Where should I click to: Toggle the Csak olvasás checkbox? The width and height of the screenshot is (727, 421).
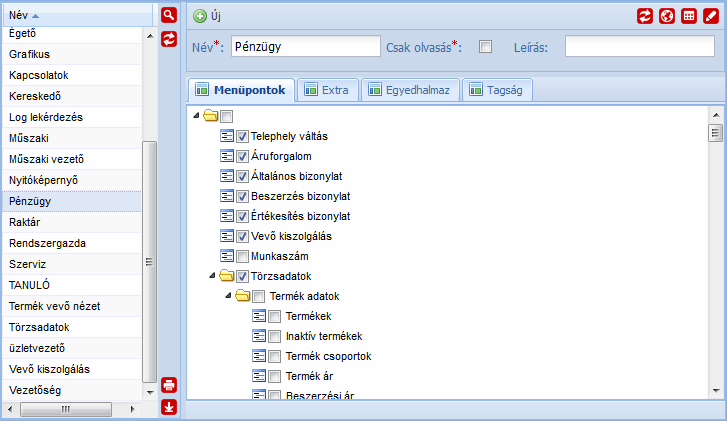(x=485, y=46)
